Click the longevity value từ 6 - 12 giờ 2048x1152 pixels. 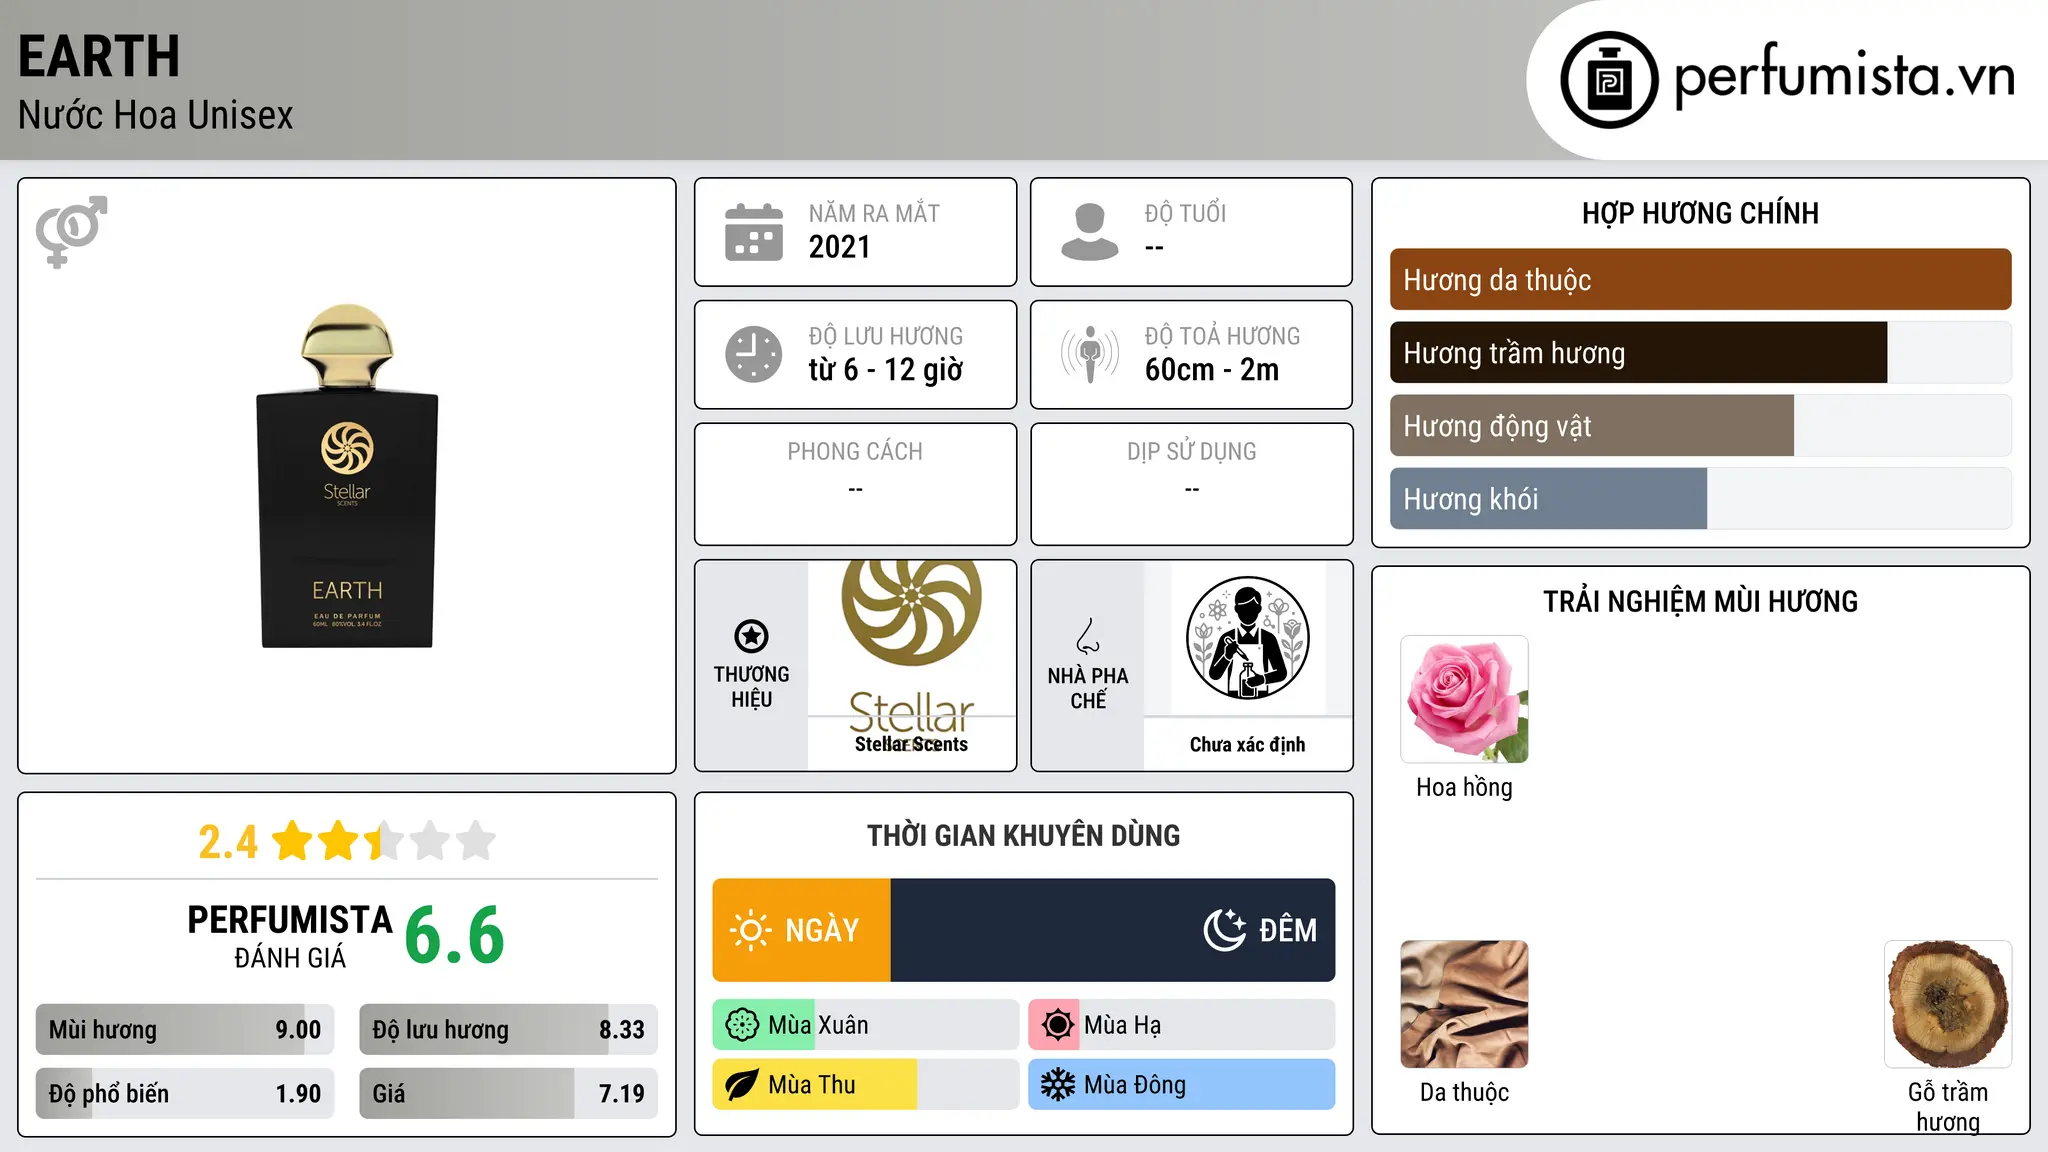pyautogui.click(x=886, y=370)
